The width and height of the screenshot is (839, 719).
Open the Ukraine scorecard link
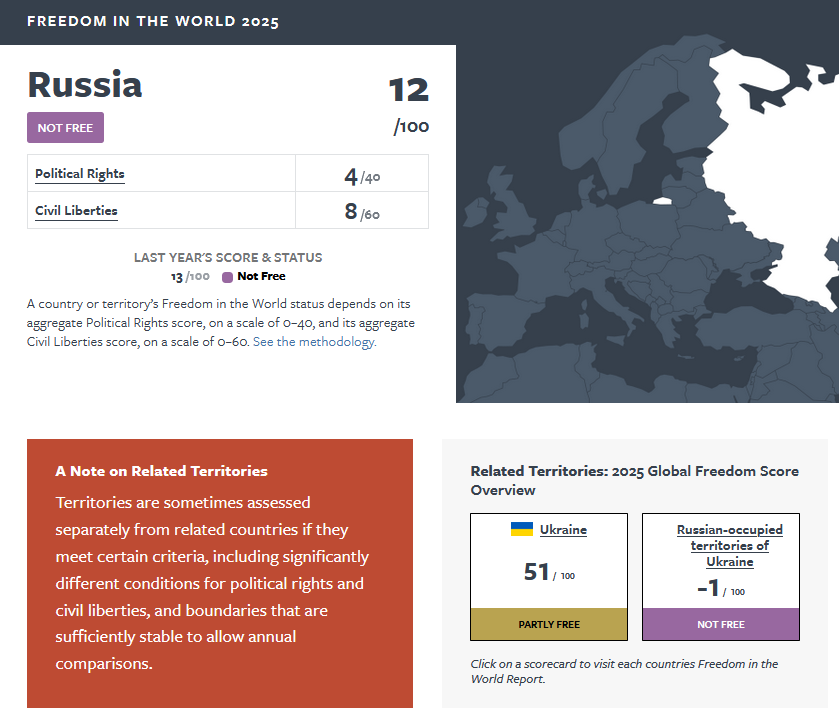(x=563, y=530)
